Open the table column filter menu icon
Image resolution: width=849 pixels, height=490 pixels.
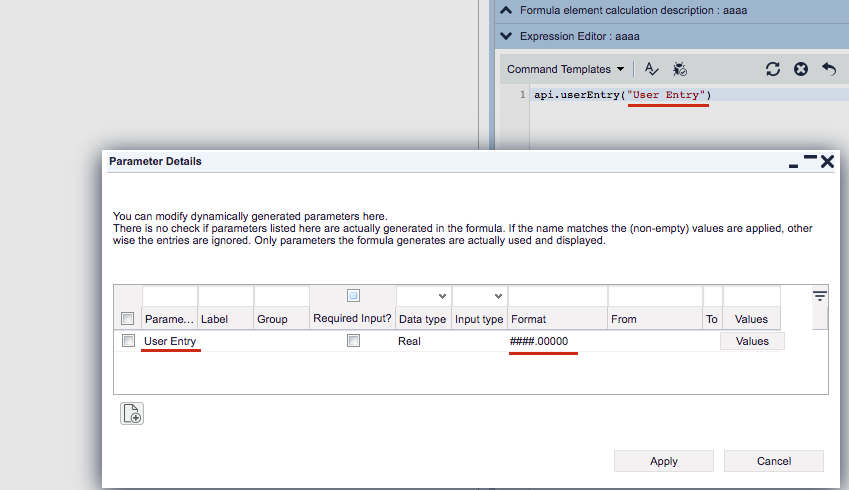click(x=819, y=296)
